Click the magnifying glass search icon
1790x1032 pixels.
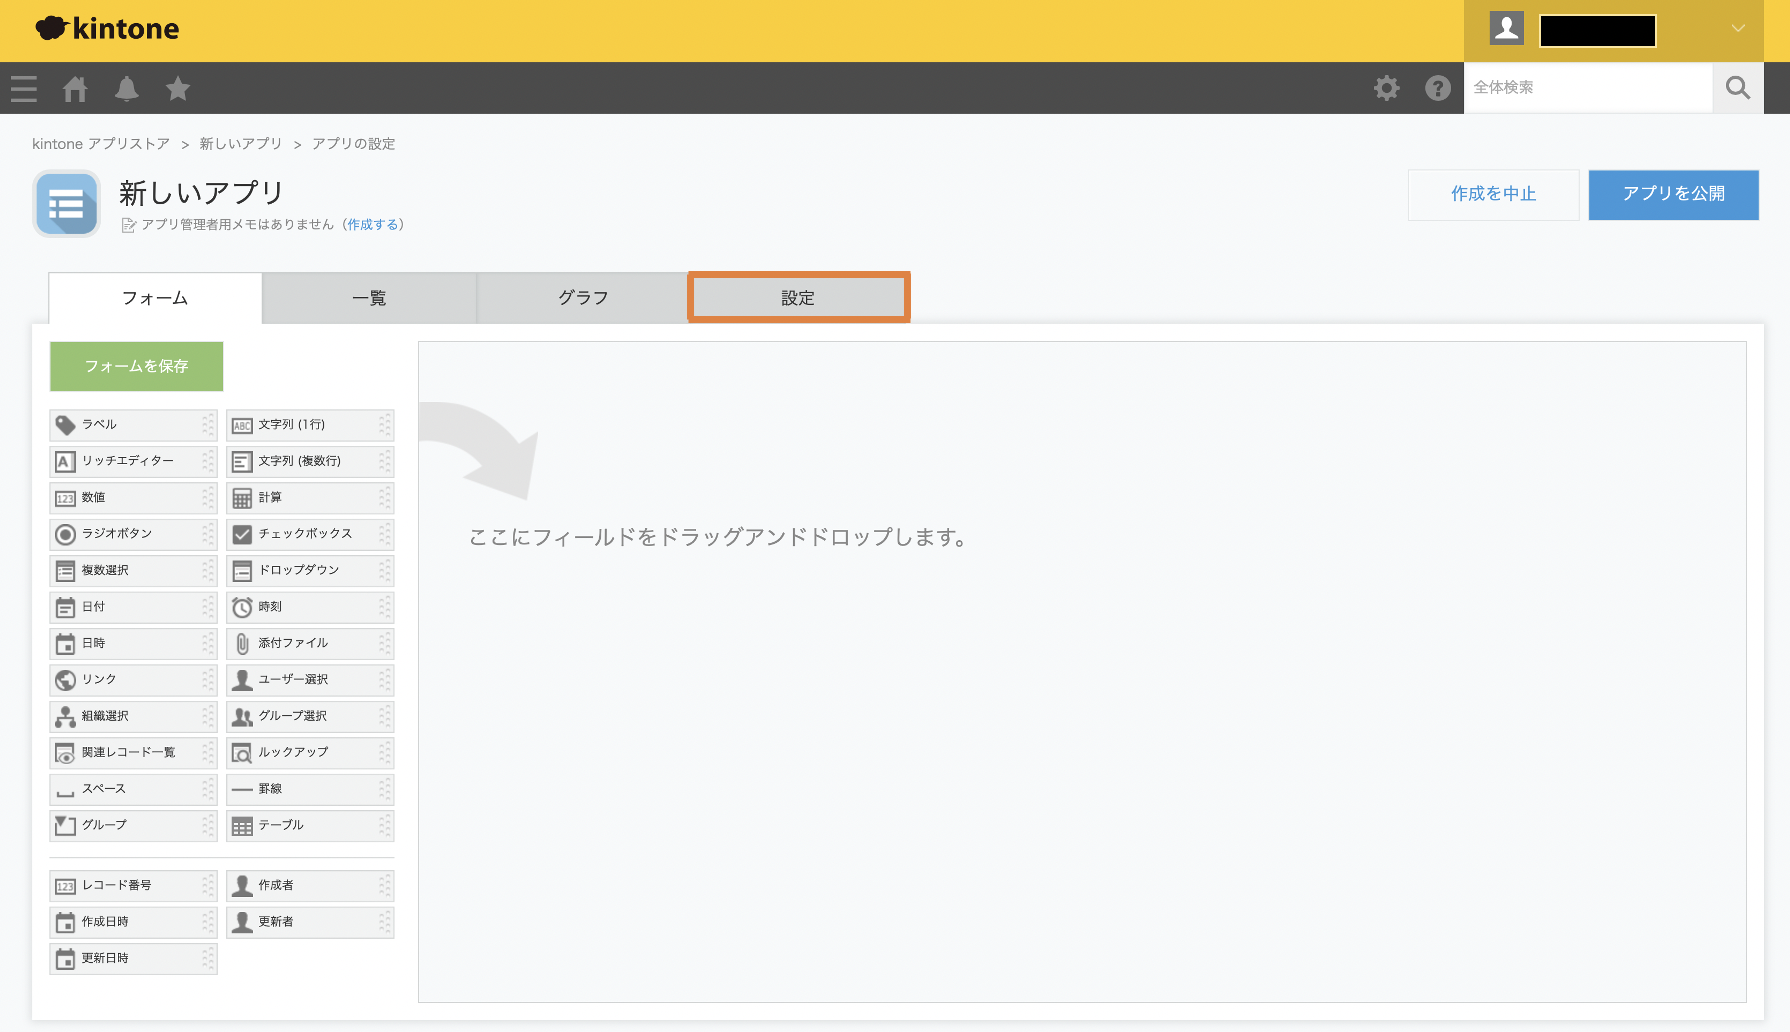[x=1737, y=88]
